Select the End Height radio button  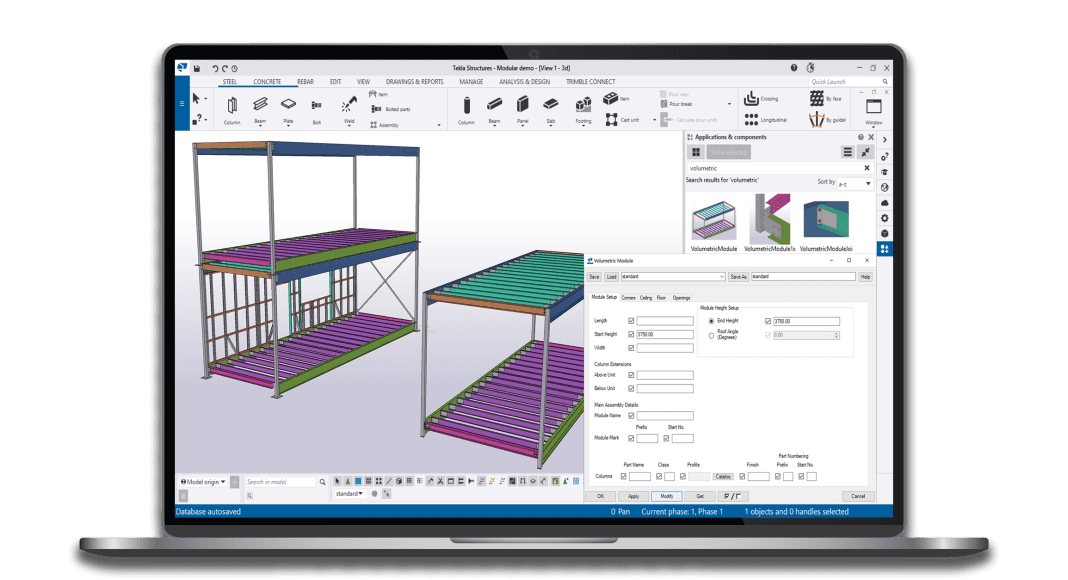coord(711,321)
